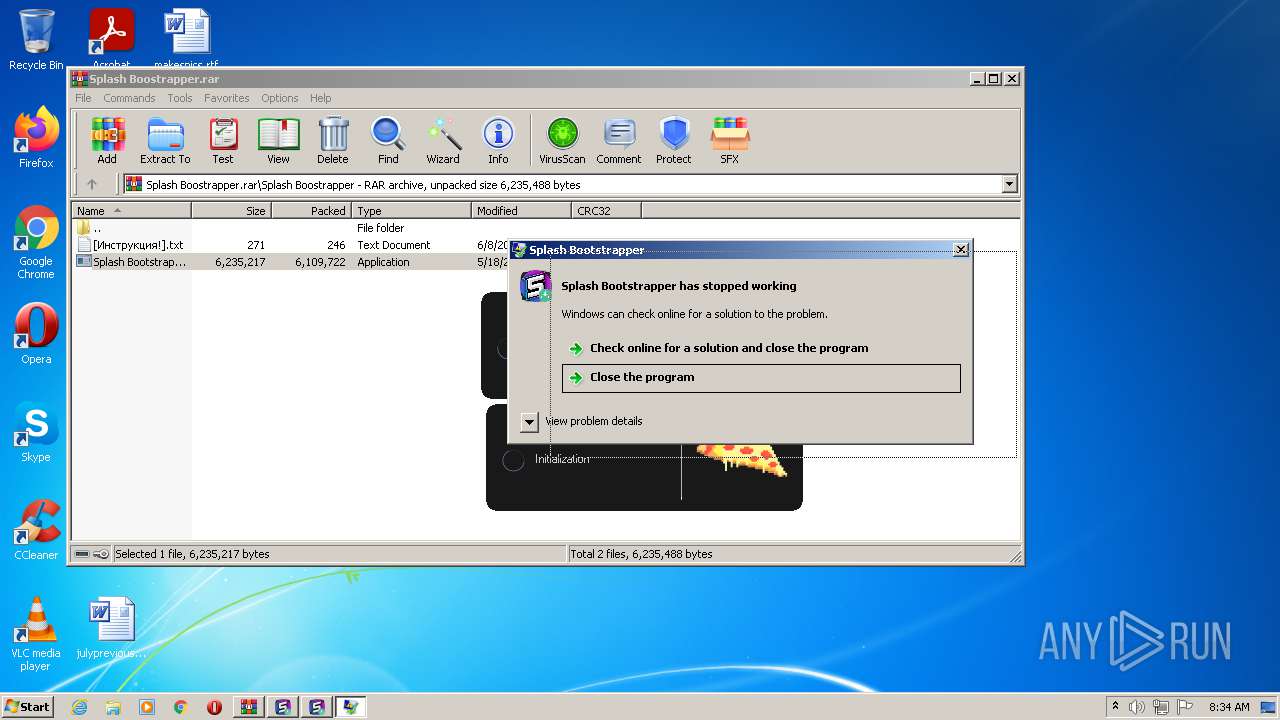Sort by the Name column header
The image size is (1280, 720).
(x=131, y=211)
